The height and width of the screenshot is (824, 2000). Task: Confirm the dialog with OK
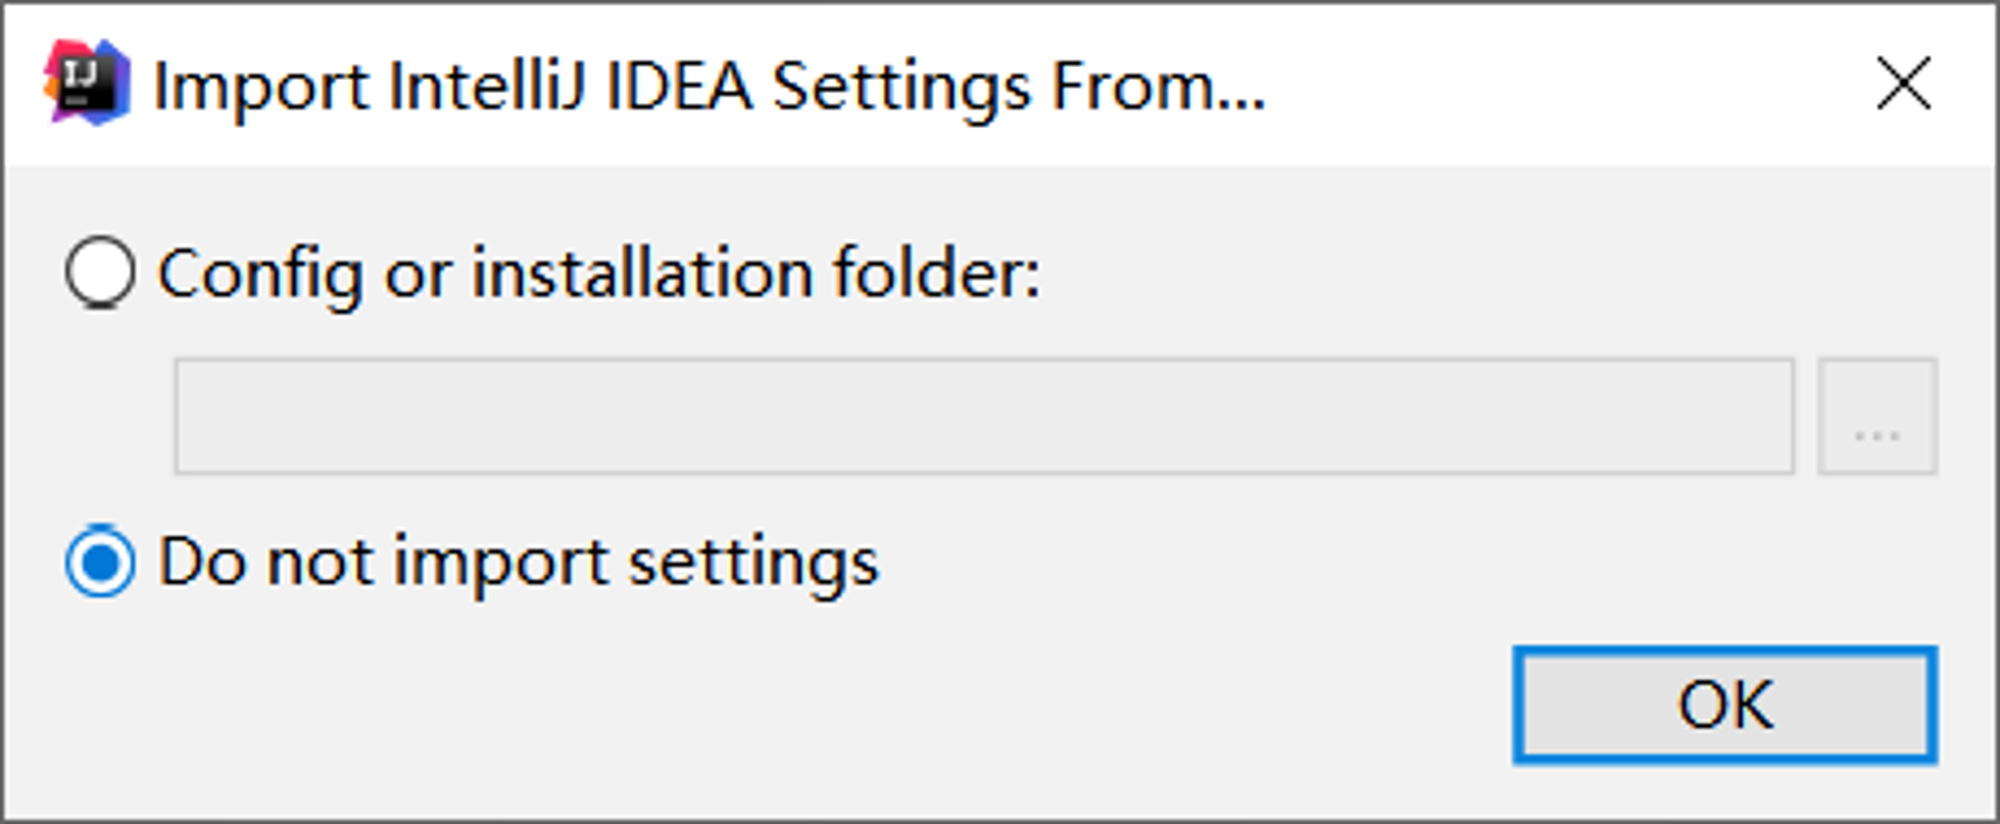pos(1725,705)
